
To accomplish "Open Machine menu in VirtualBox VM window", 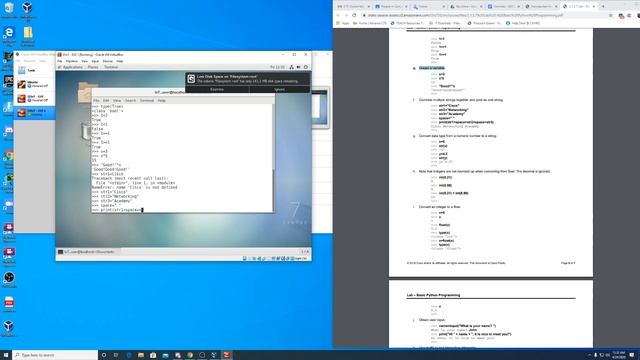I will [71, 61].
